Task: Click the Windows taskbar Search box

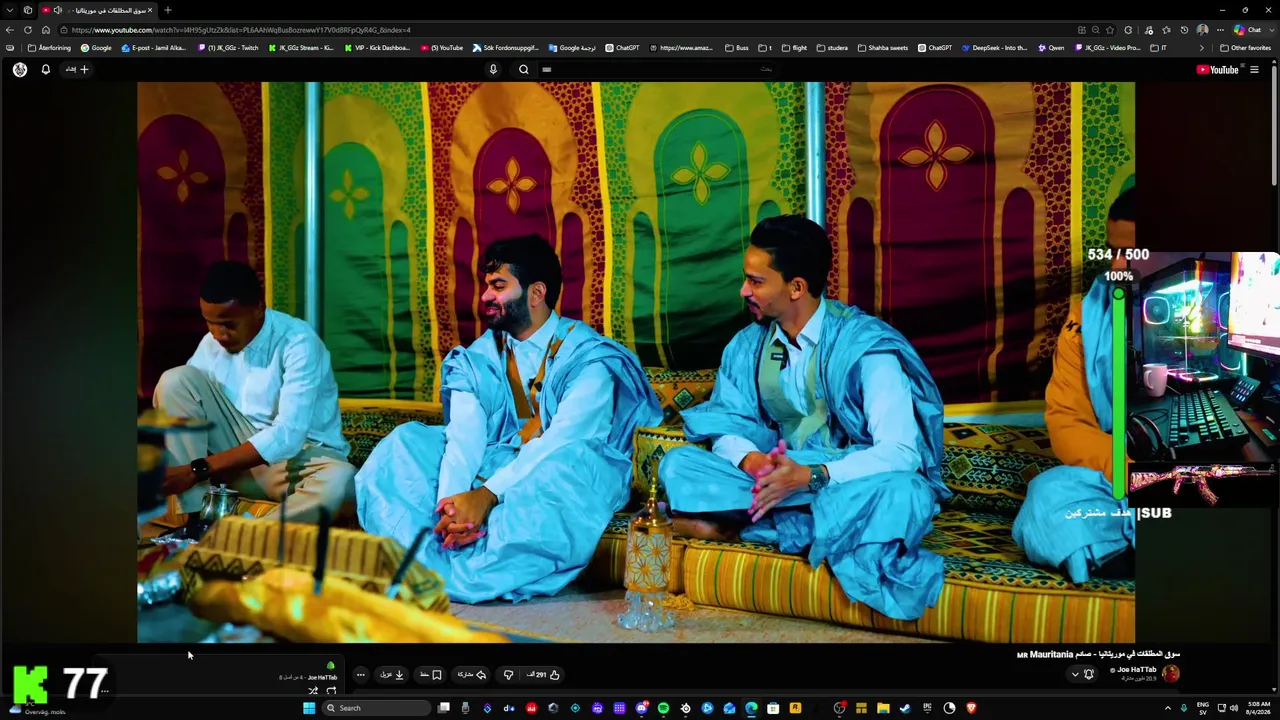Action: tap(377, 708)
